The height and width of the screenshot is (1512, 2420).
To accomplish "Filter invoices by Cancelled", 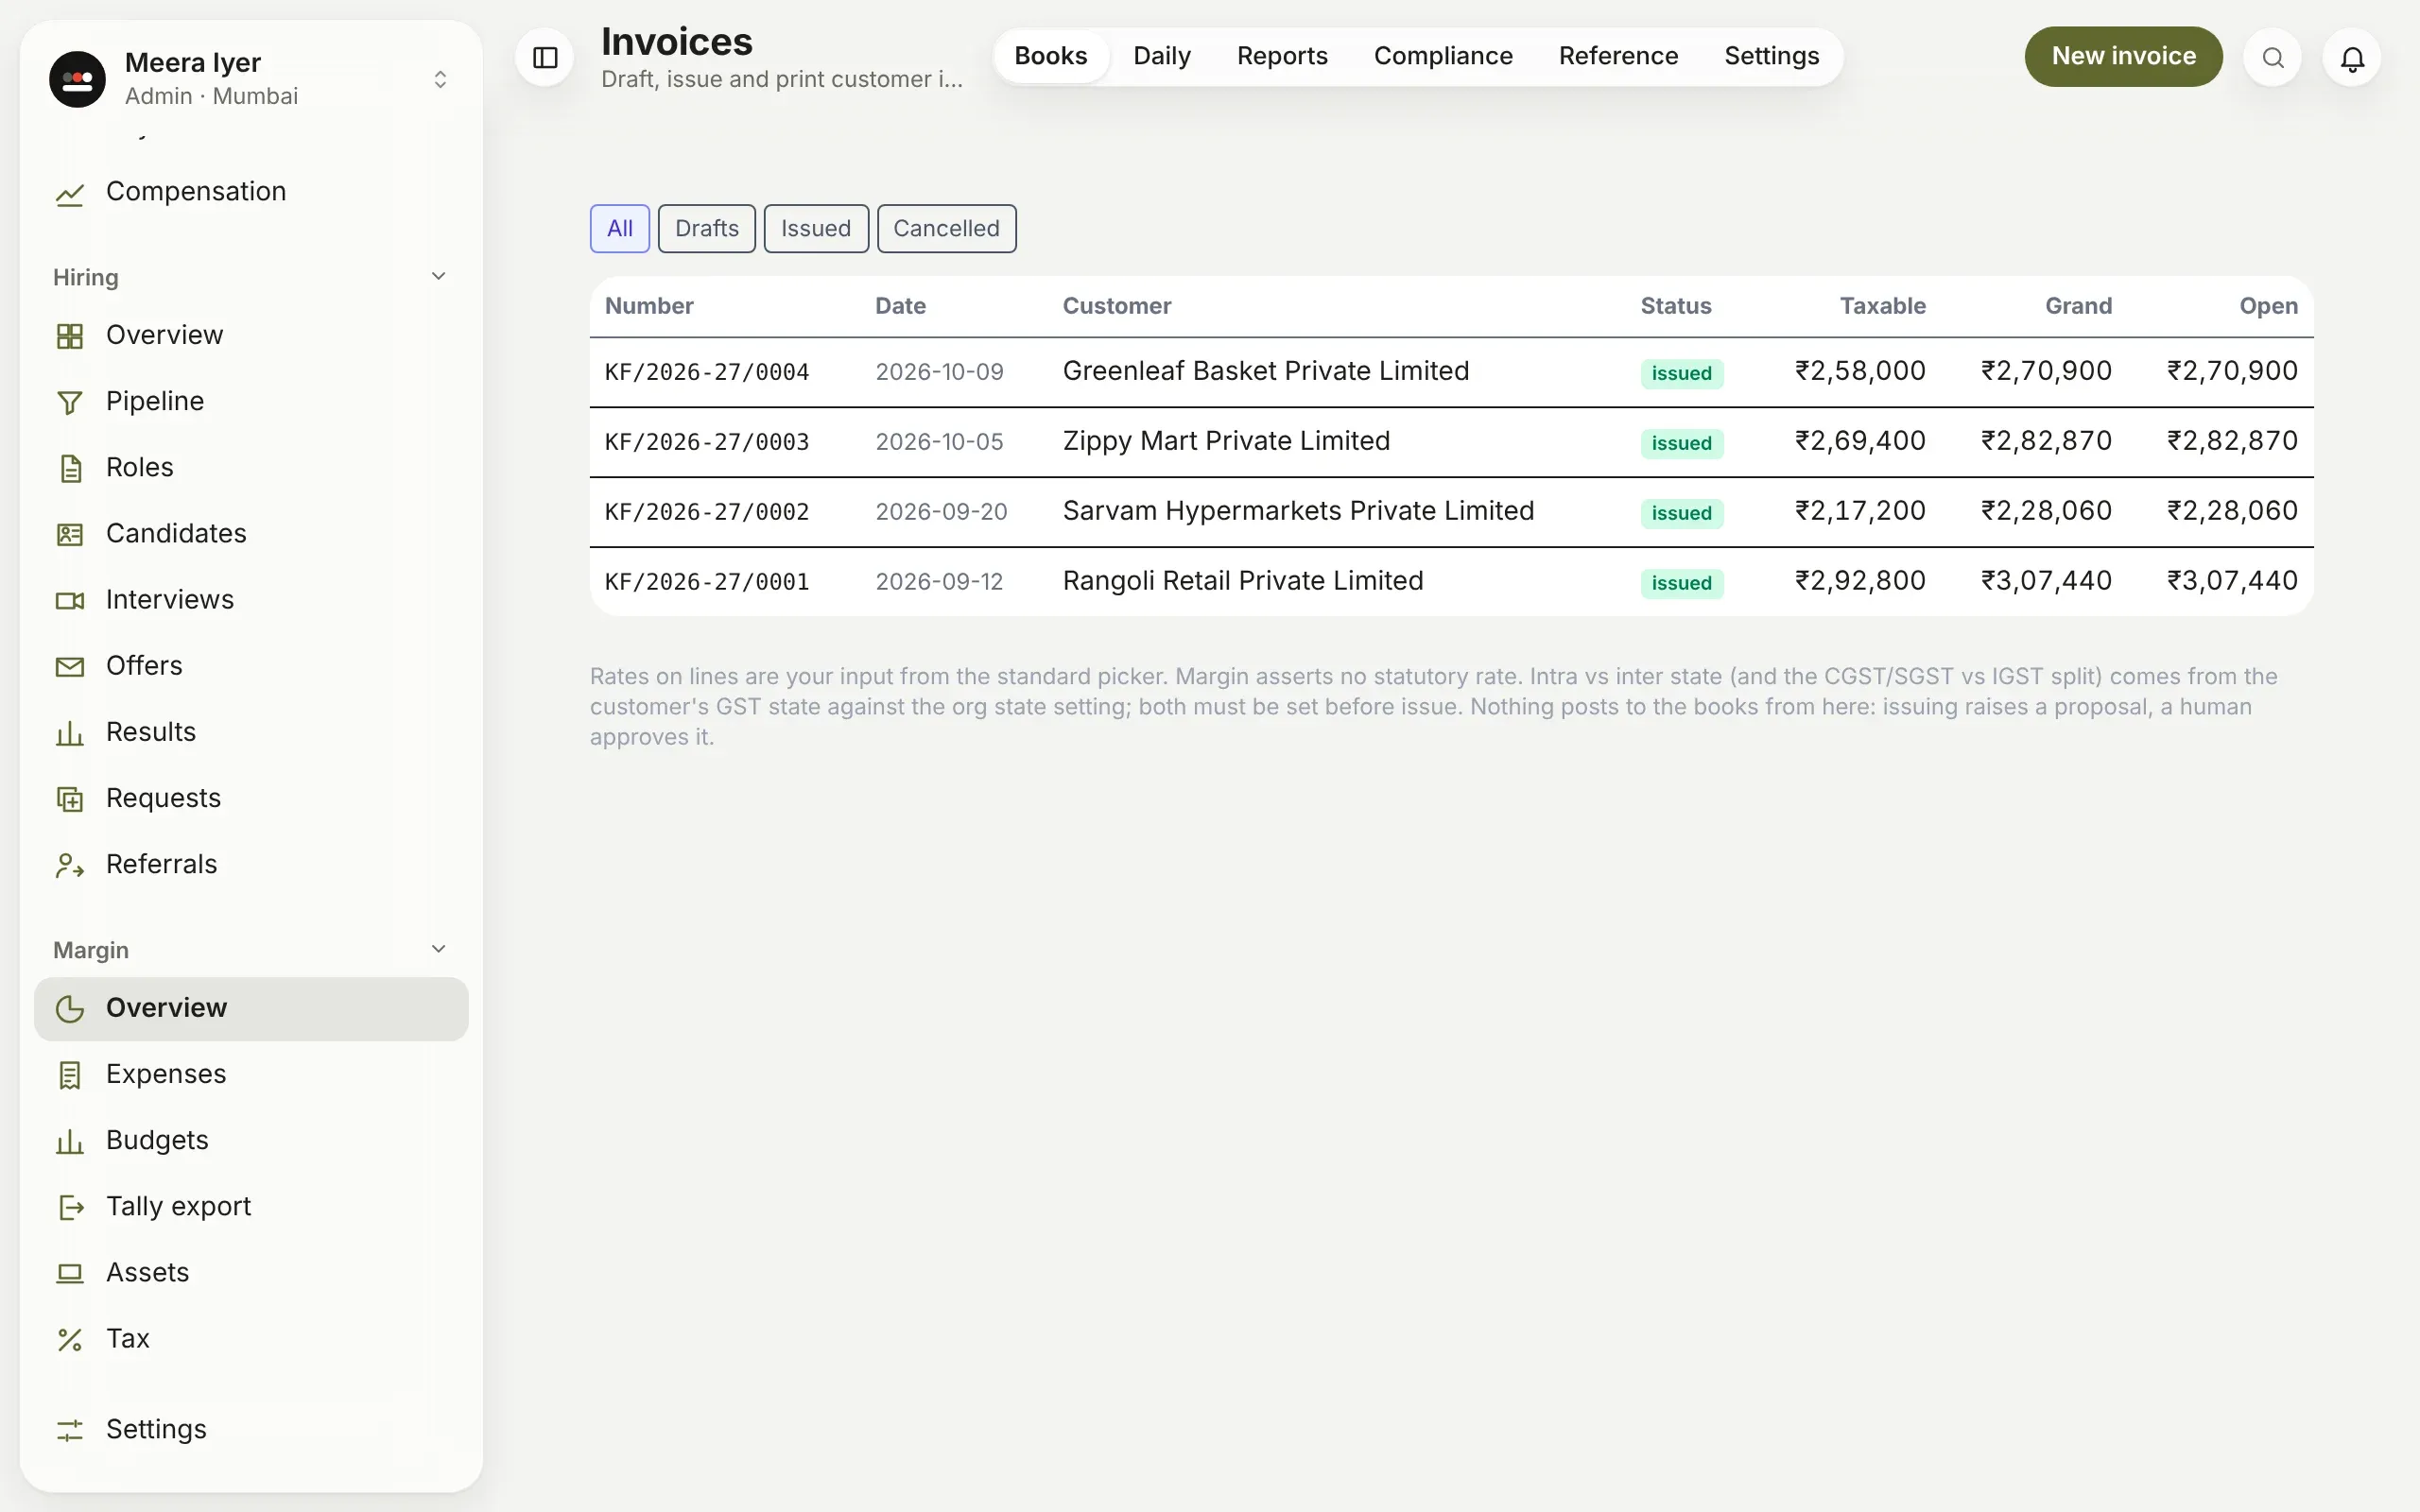I will click(x=946, y=229).
